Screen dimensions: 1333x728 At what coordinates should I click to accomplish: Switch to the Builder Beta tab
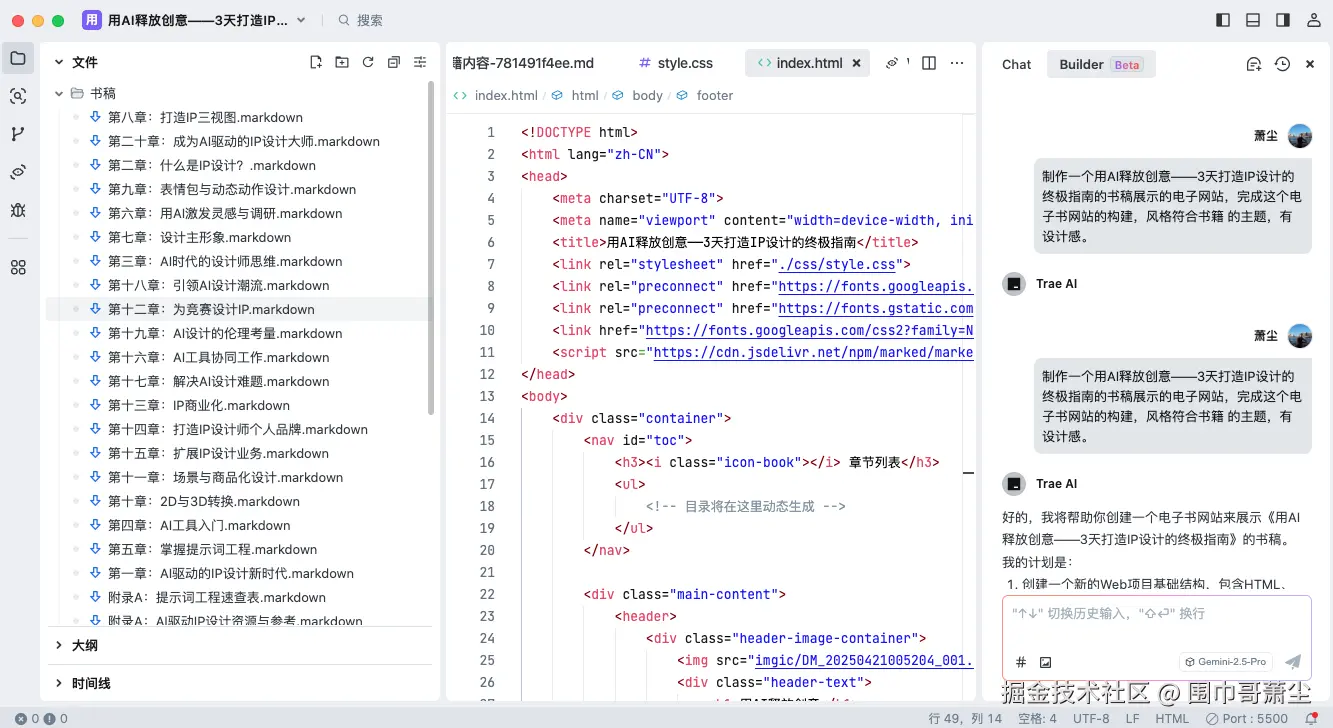click(x=1100, y=64)
